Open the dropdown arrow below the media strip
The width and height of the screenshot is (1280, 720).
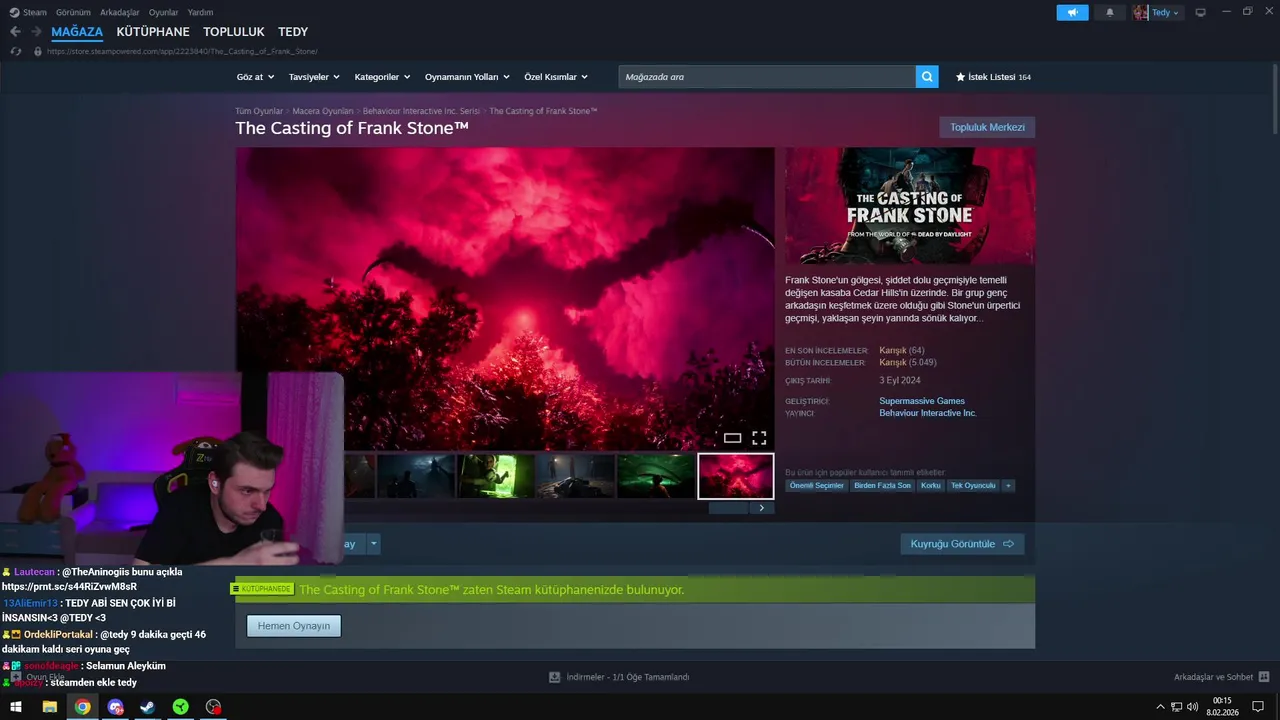point(374,544)
